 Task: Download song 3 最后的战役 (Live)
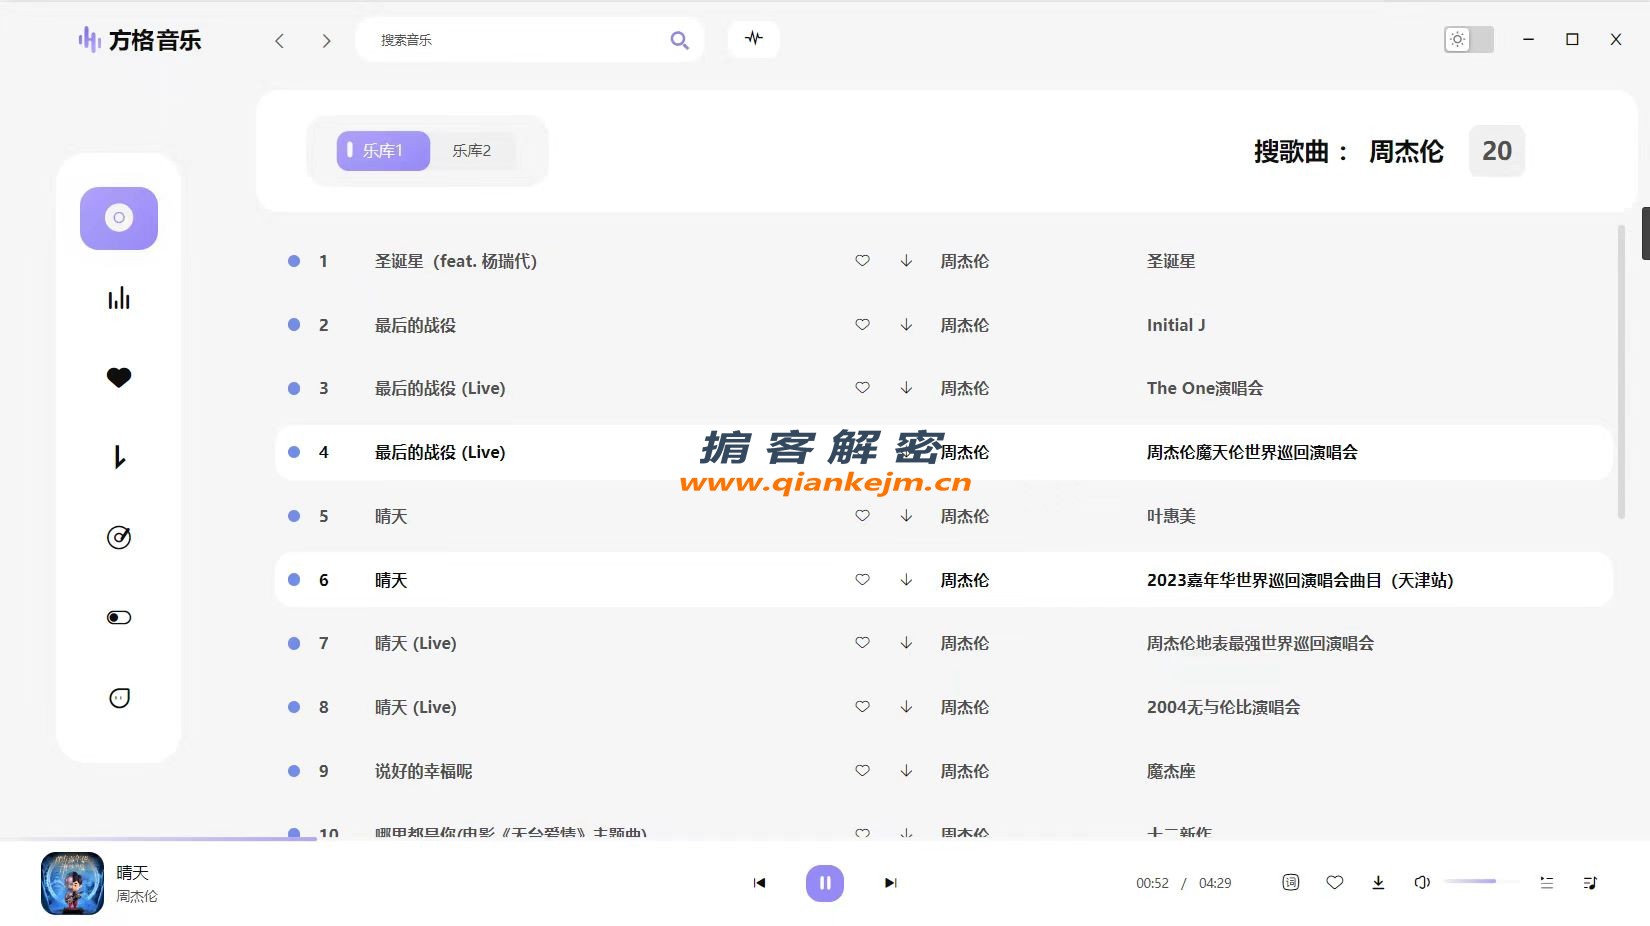tap(906, 388)
